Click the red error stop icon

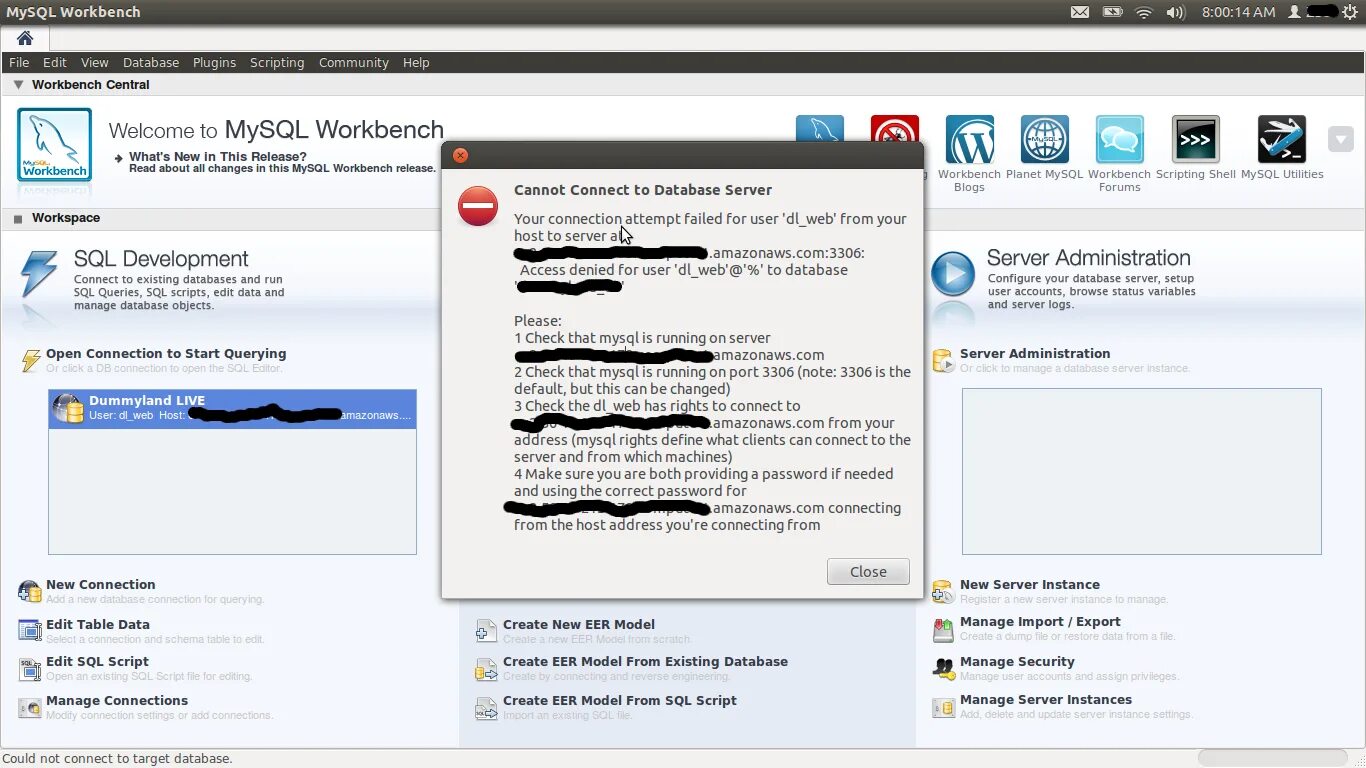tap(478, 205)
